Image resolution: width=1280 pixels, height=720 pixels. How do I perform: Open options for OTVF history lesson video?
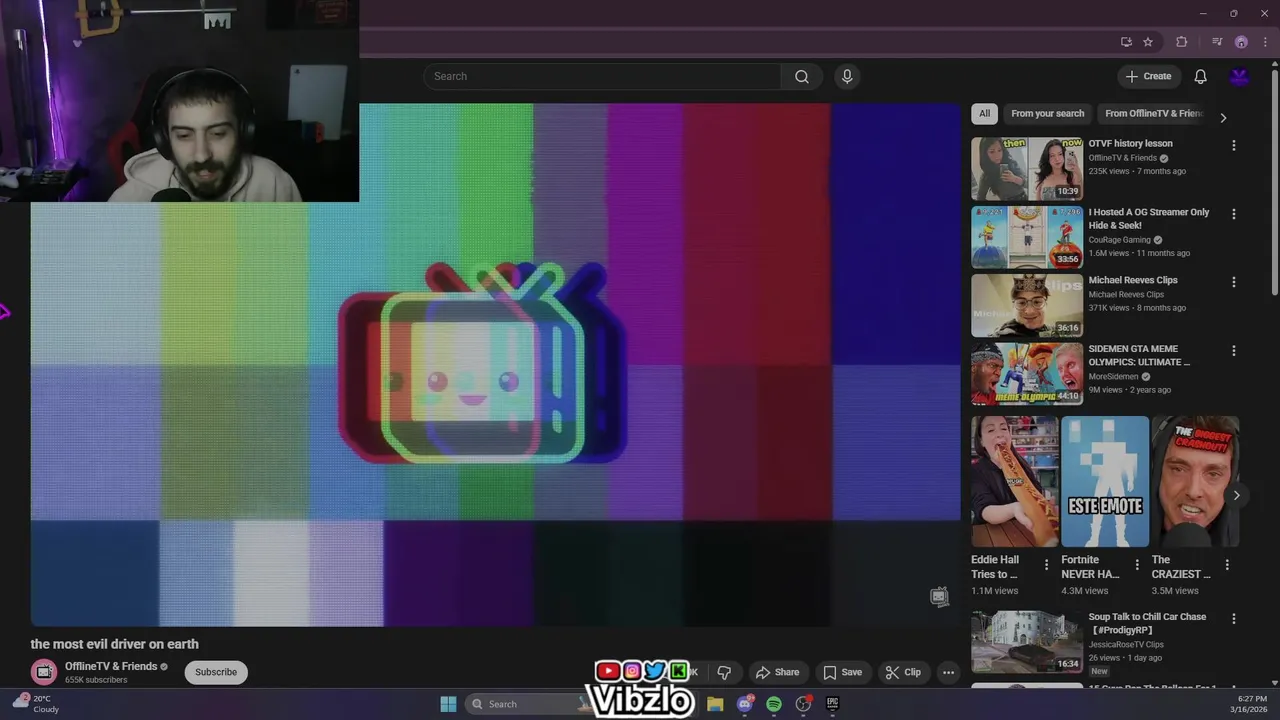[x=1233, y=146]
